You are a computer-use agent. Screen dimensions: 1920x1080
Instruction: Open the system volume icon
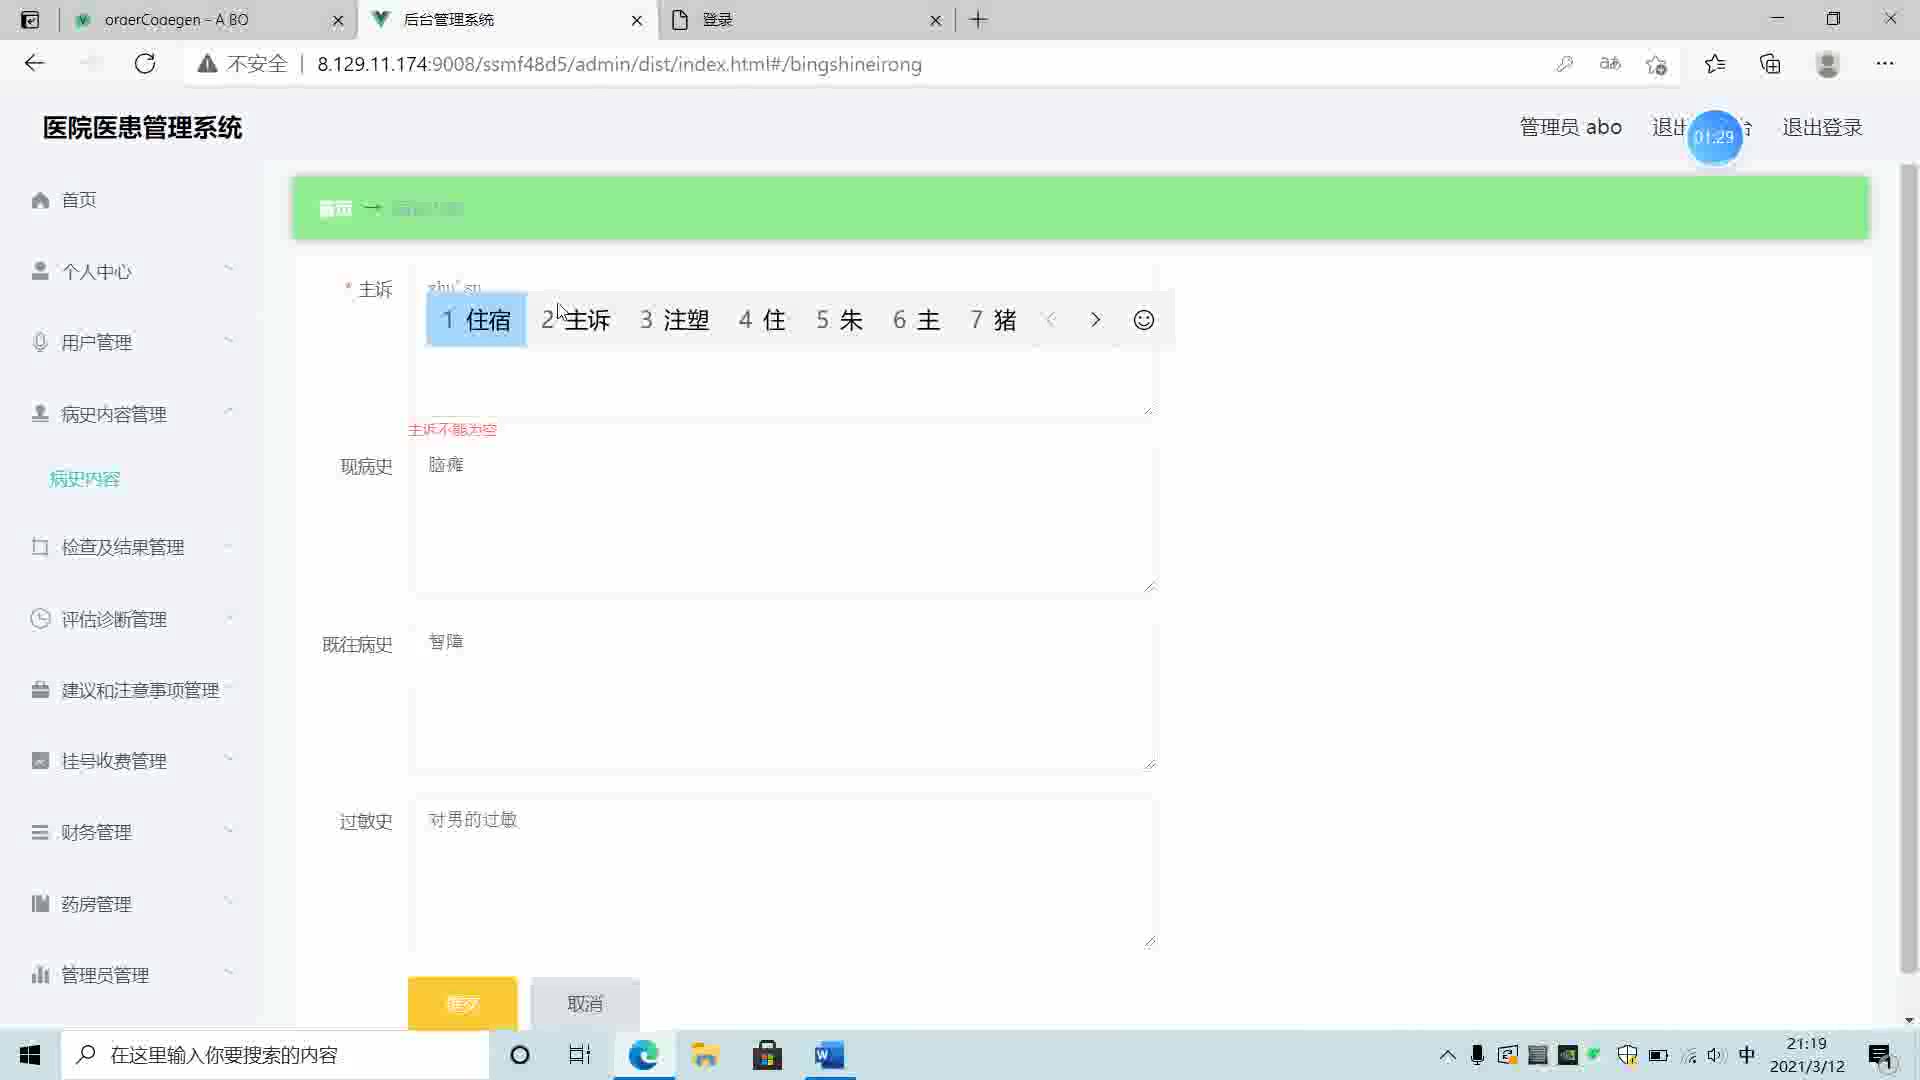click(1716, 1055)
